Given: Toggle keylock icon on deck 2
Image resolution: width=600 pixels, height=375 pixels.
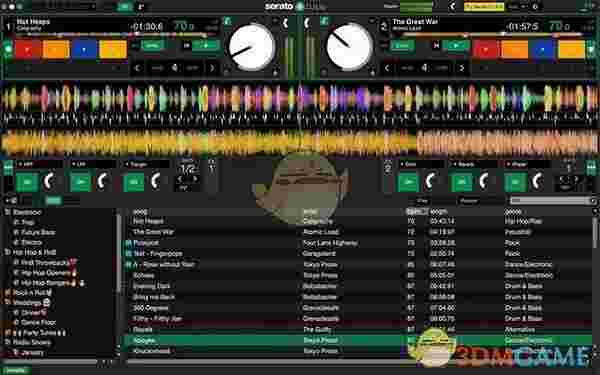Looking at the screenshot, I should [324, 21].
